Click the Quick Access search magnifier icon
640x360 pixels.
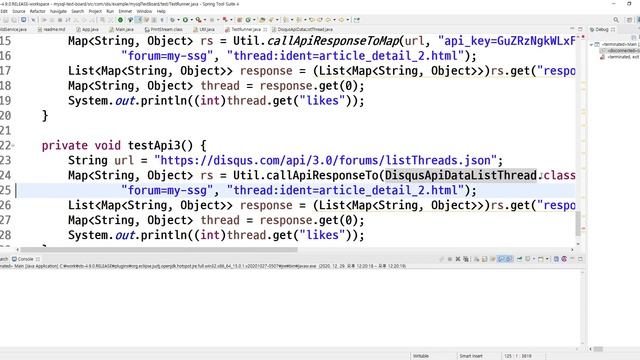click(x=616, y=20)
